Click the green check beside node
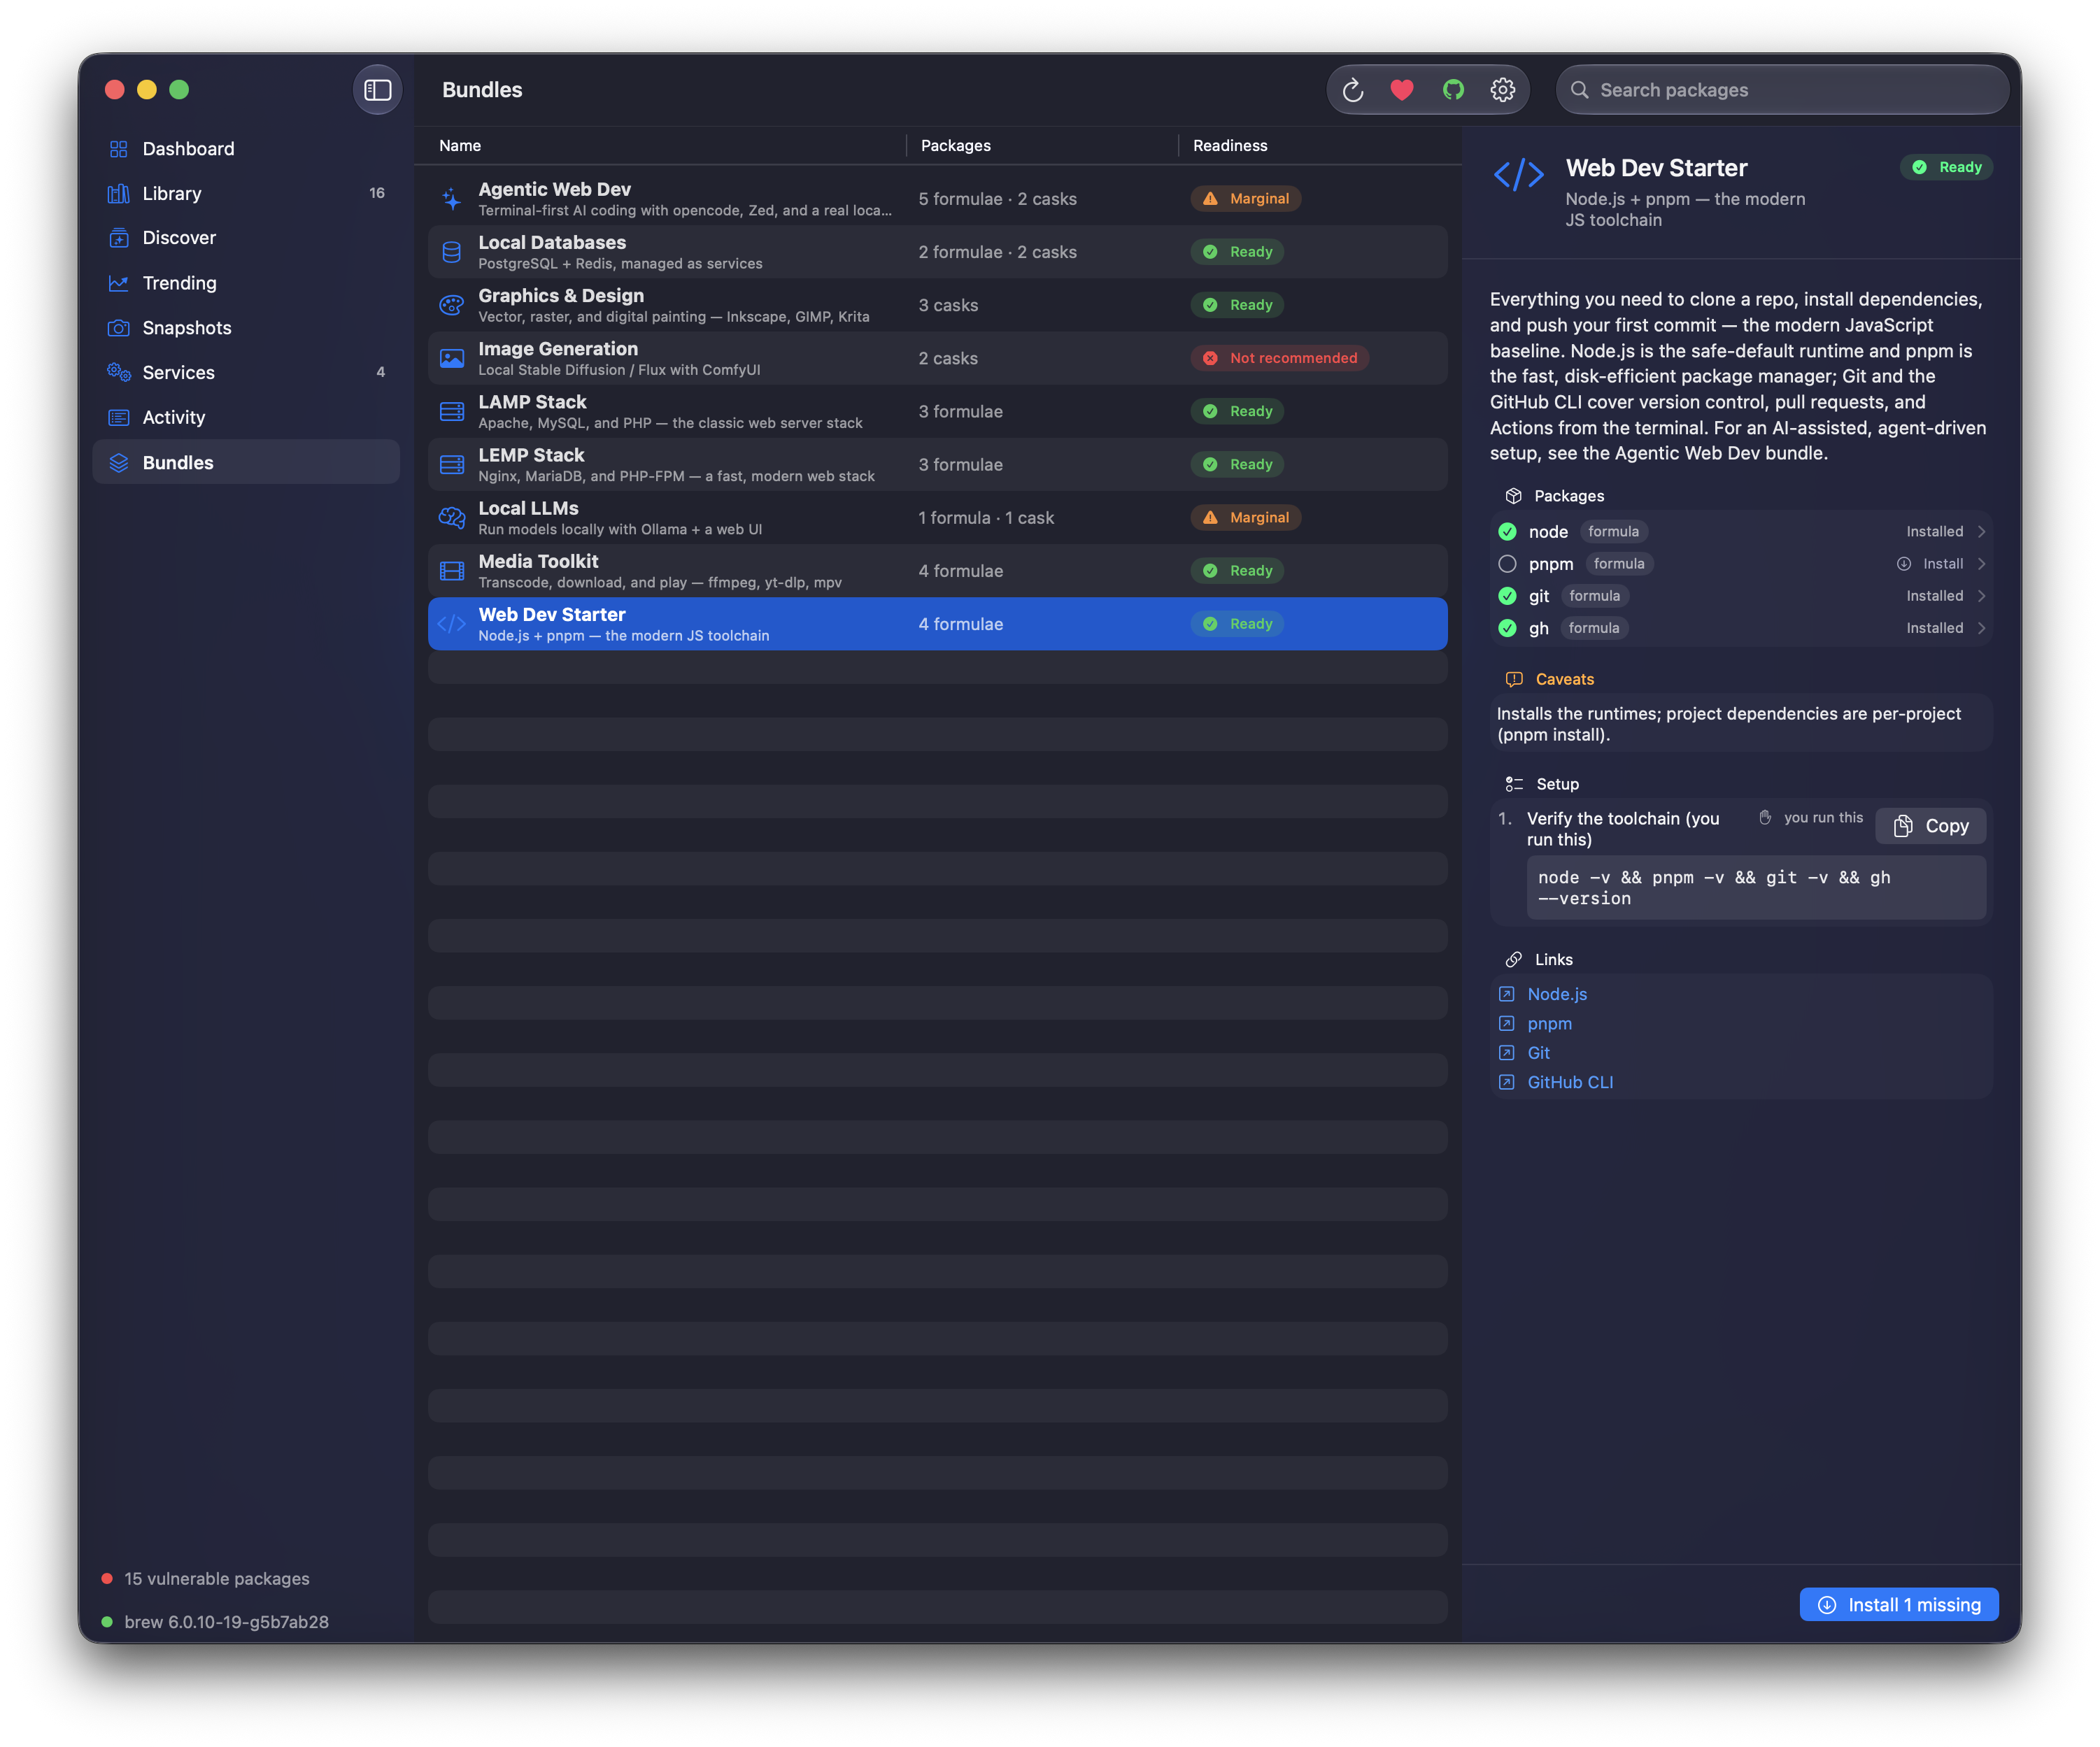 tap(1507, 532)
